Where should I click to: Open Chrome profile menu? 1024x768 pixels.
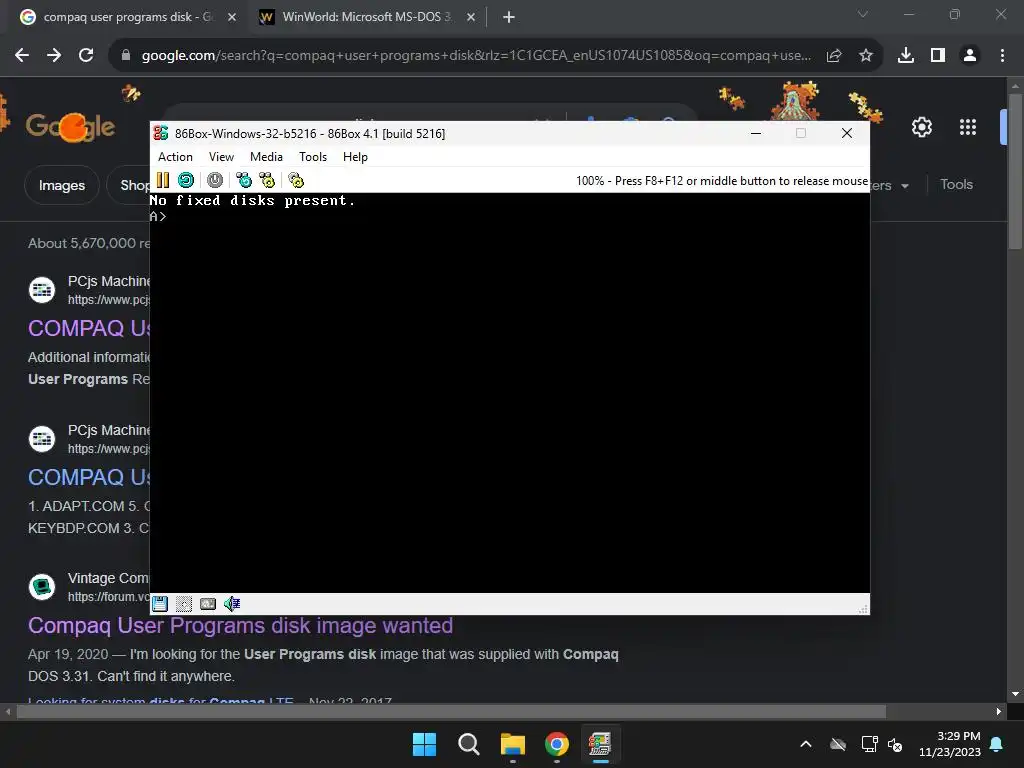[x=970, y=56]
